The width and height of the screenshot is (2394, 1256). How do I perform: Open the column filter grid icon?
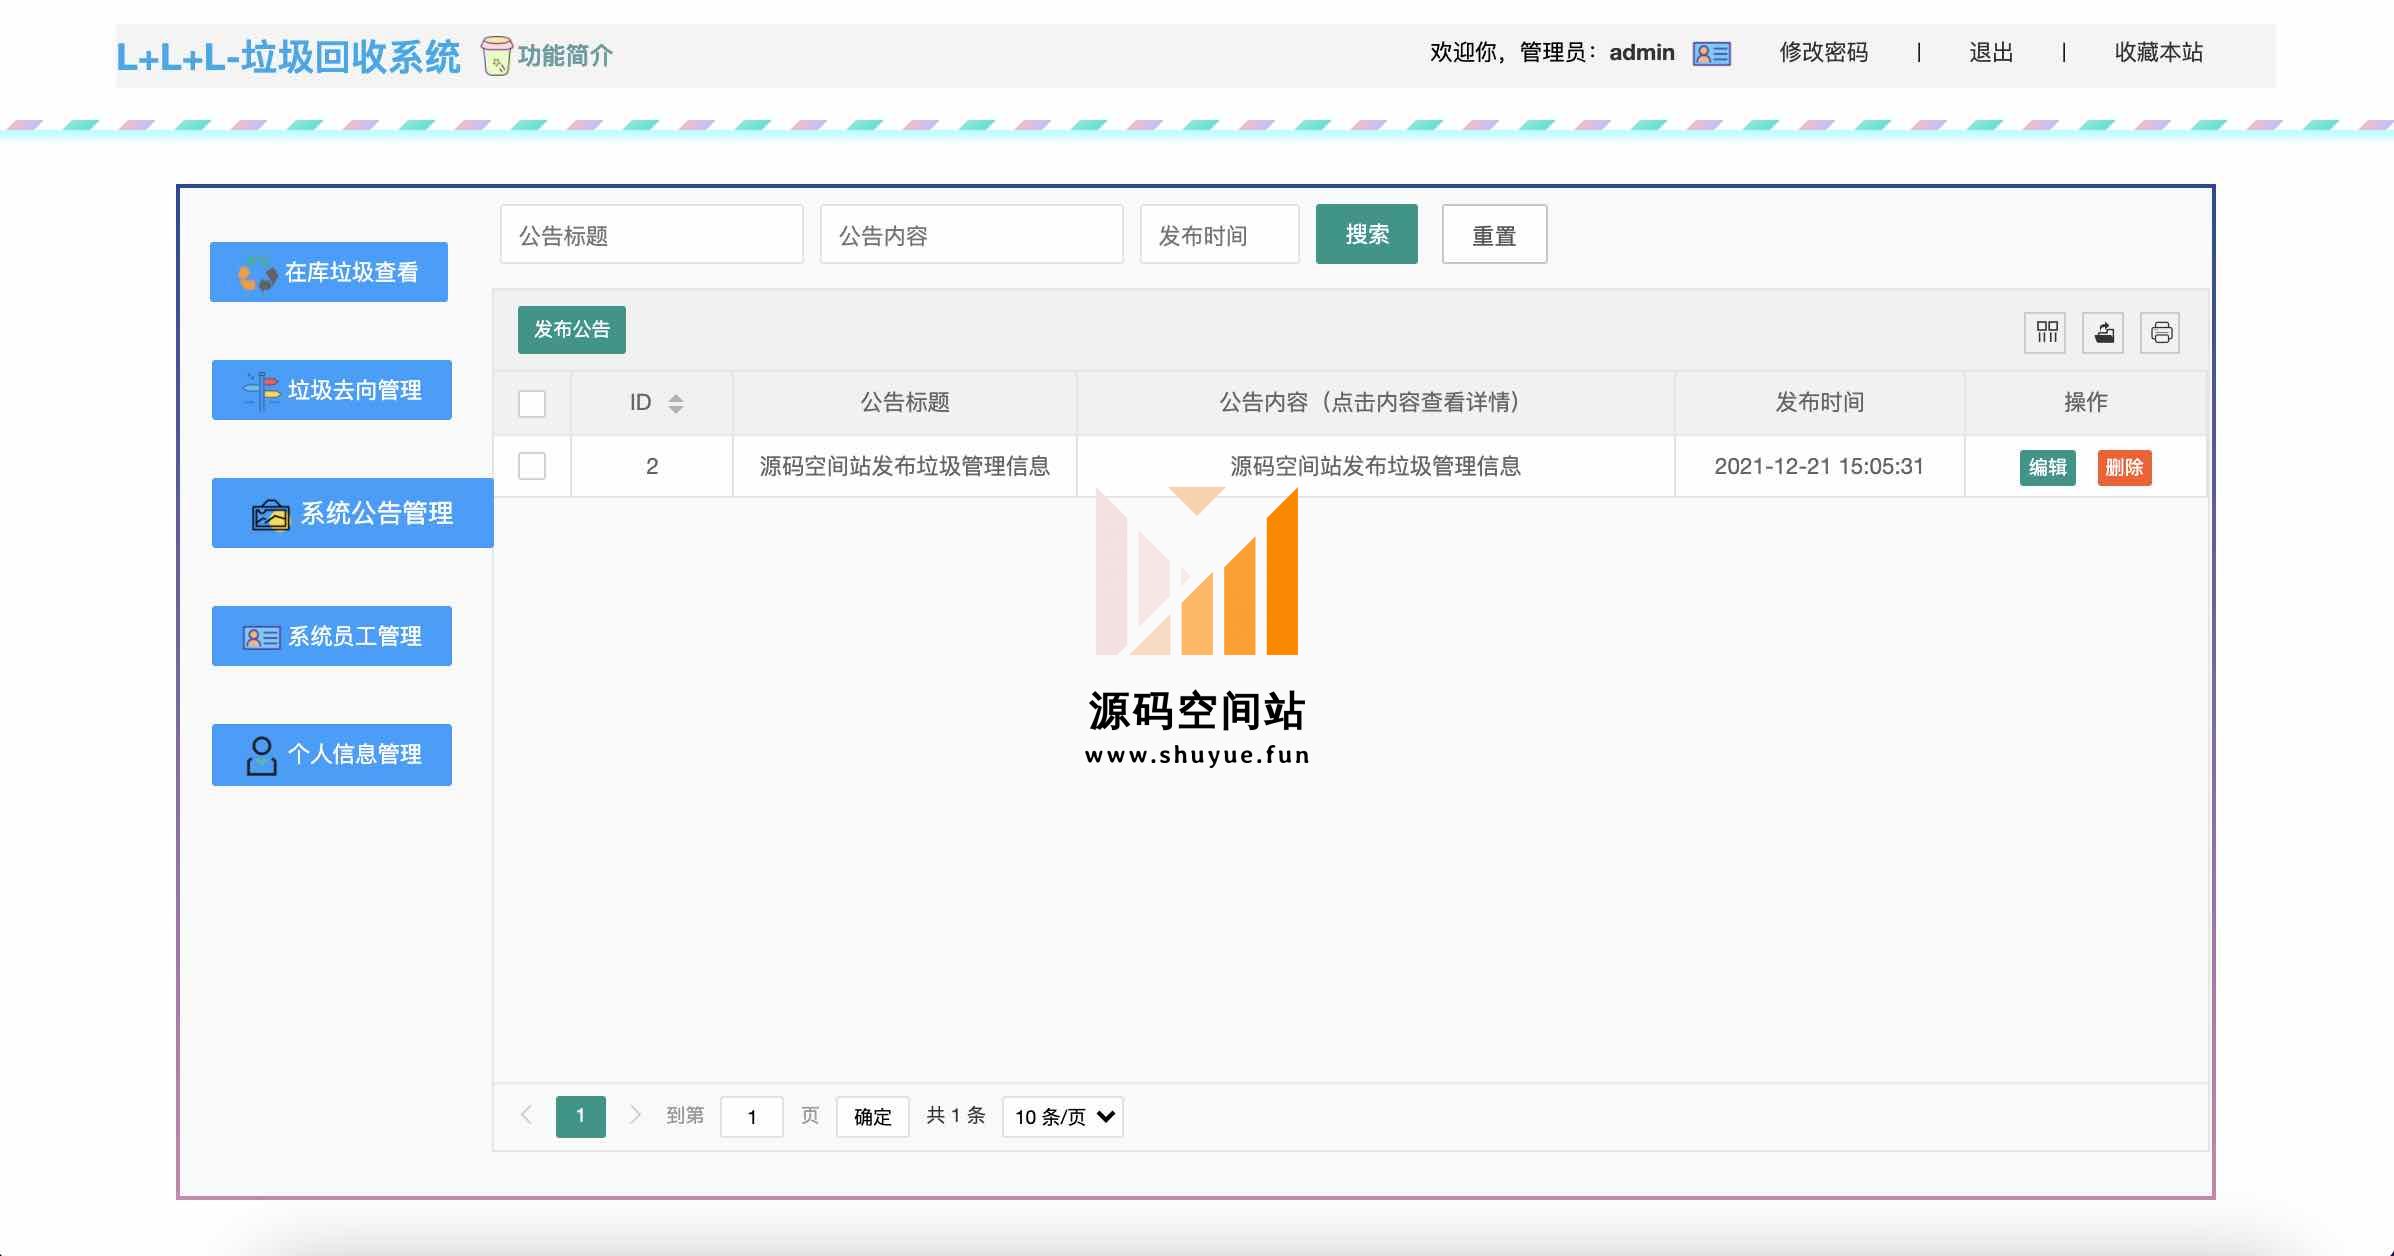[x=2046, y=332]
